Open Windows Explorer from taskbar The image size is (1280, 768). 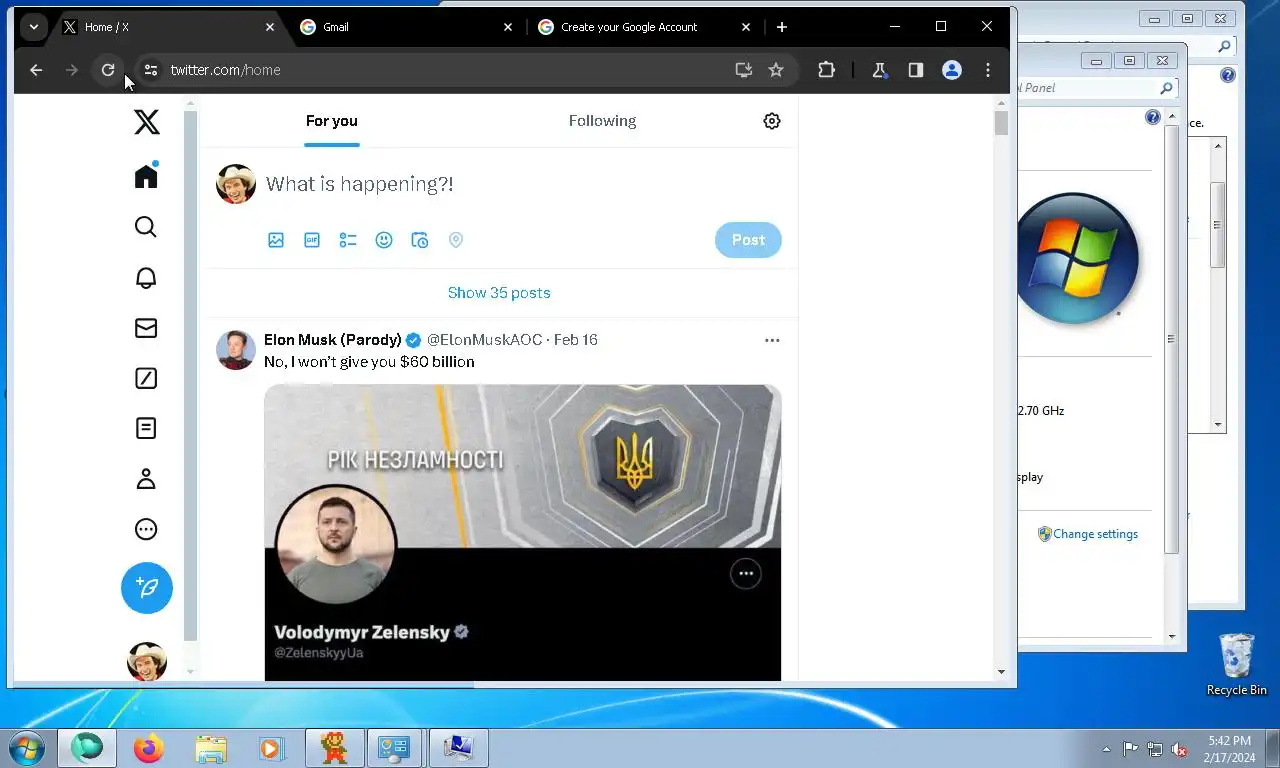pos(211,748)
